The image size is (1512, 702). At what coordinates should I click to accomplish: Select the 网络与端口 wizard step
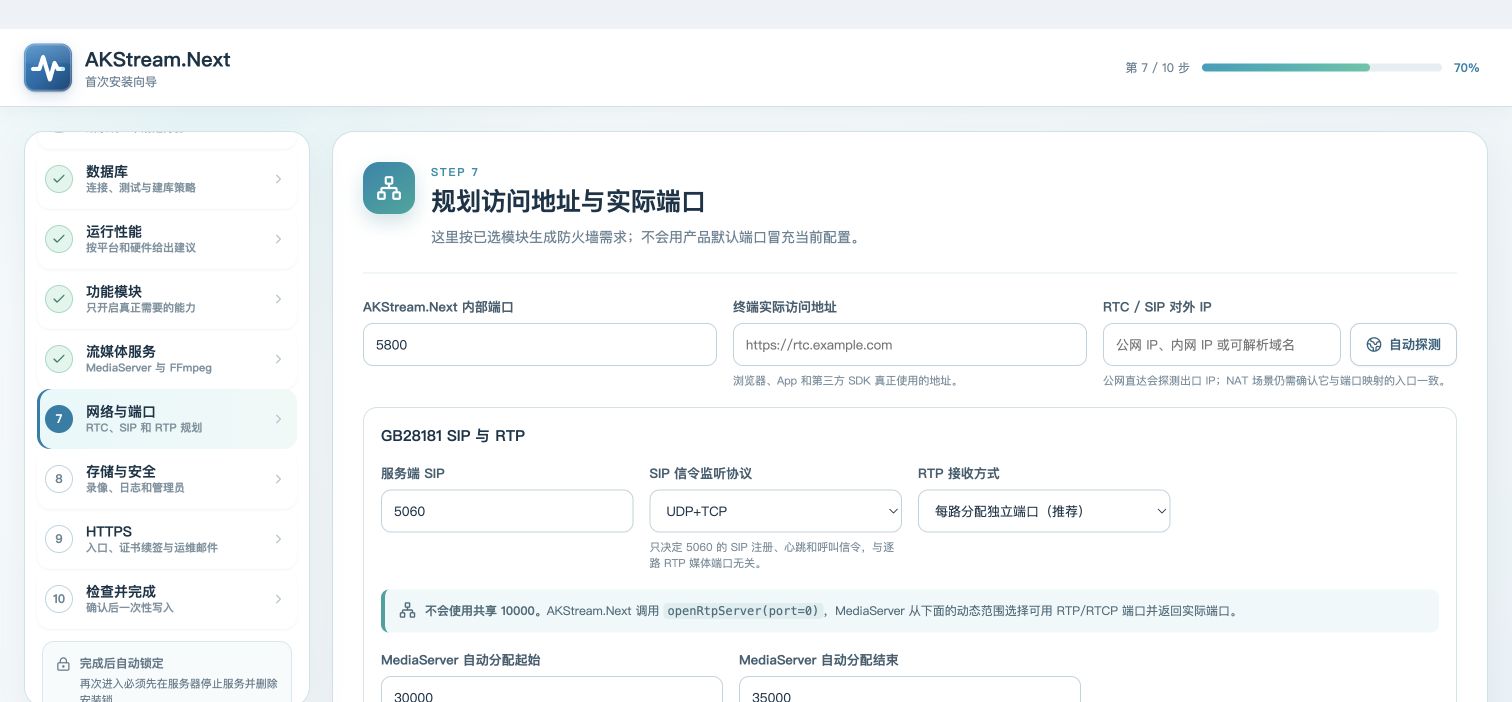[x=167, y=419]
